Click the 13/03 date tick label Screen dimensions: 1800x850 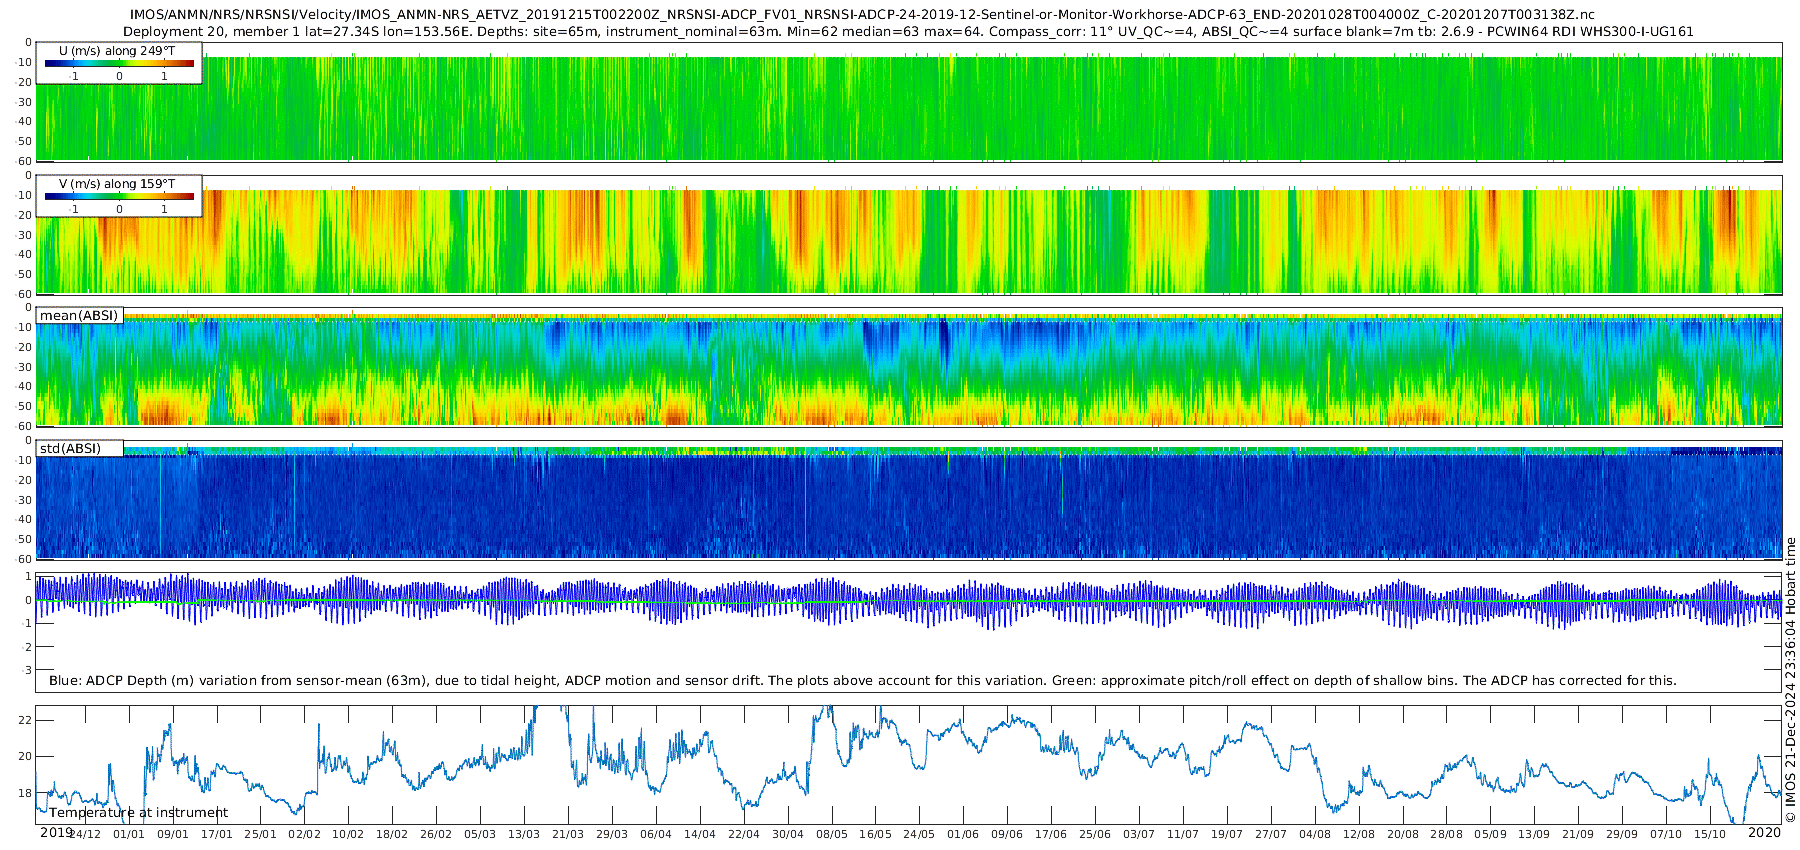pos(523,834)
